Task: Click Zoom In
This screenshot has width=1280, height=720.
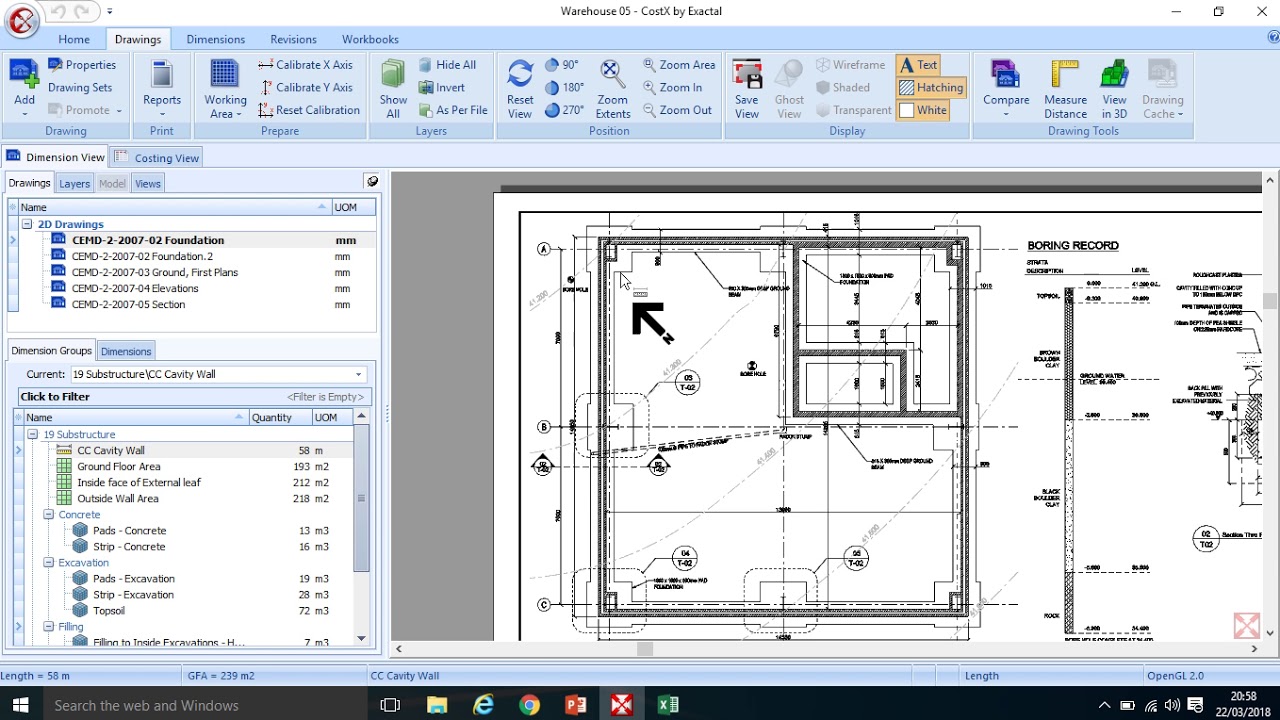Action: tap(672, 88)
